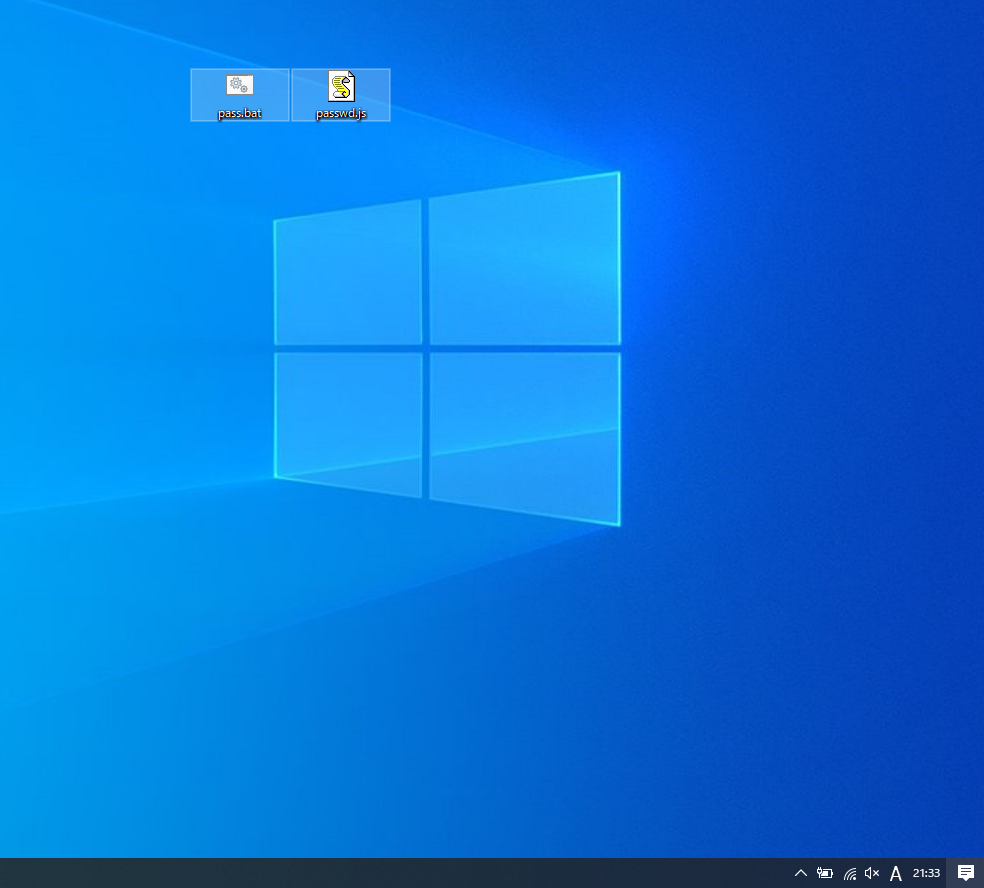Expand the hidden tray icons chevron
984x888 pixels.
click(x=800, y=873)
